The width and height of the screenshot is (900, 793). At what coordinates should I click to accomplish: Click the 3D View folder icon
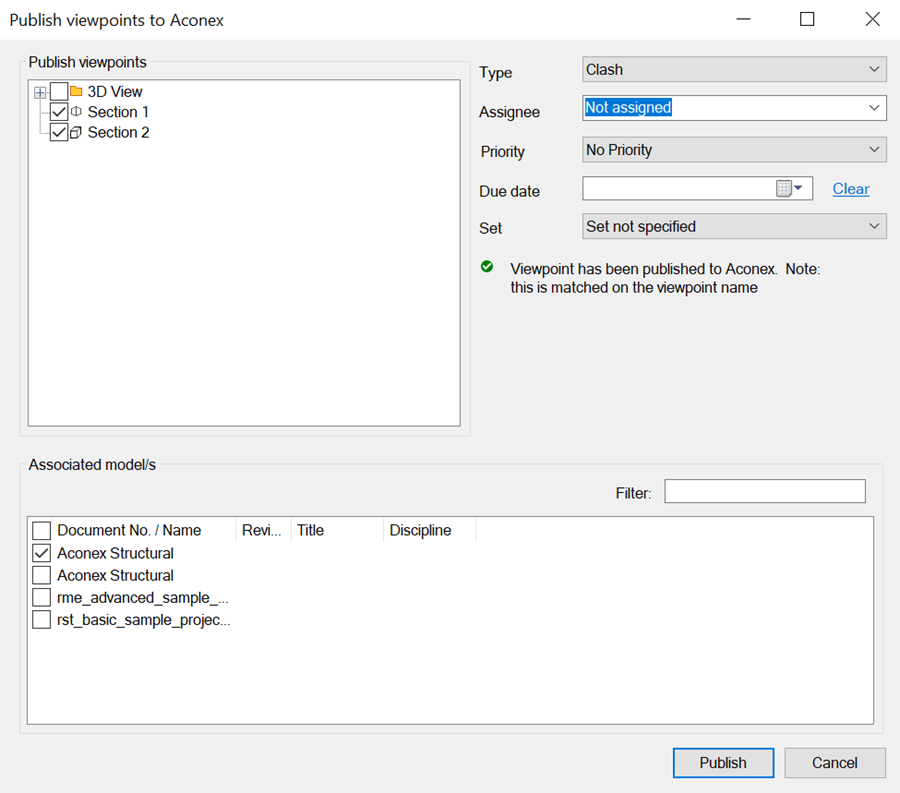(x=76, y=91)
